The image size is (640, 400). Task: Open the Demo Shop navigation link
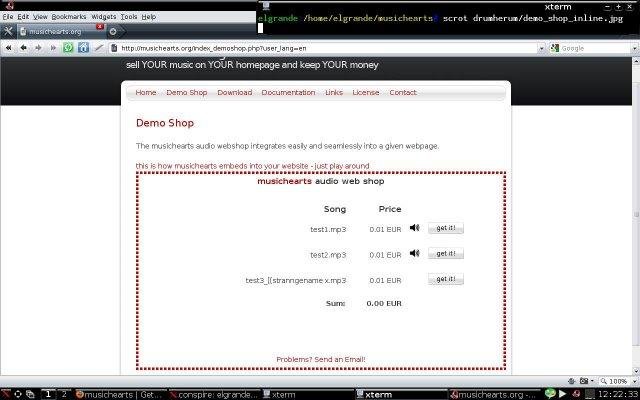click(x=187, y=93)
